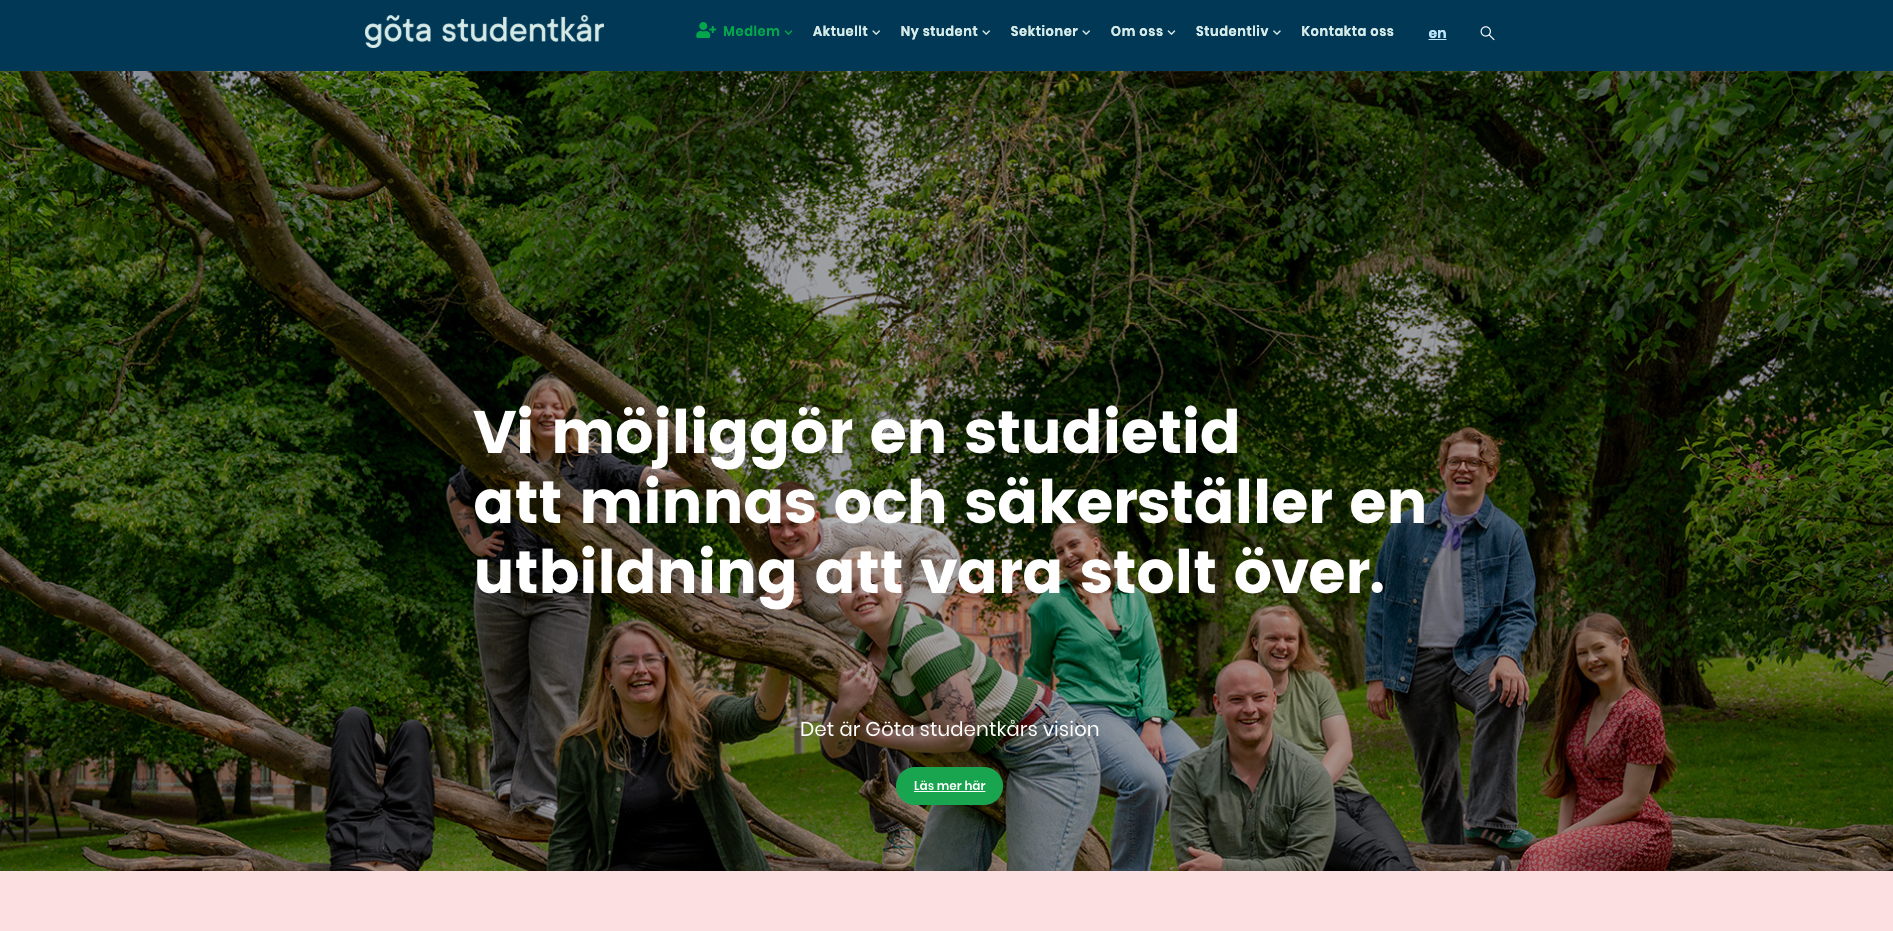Click the member person-plus icon
The width and height of the screenshot is (1893, 931).
click(706, 31)
